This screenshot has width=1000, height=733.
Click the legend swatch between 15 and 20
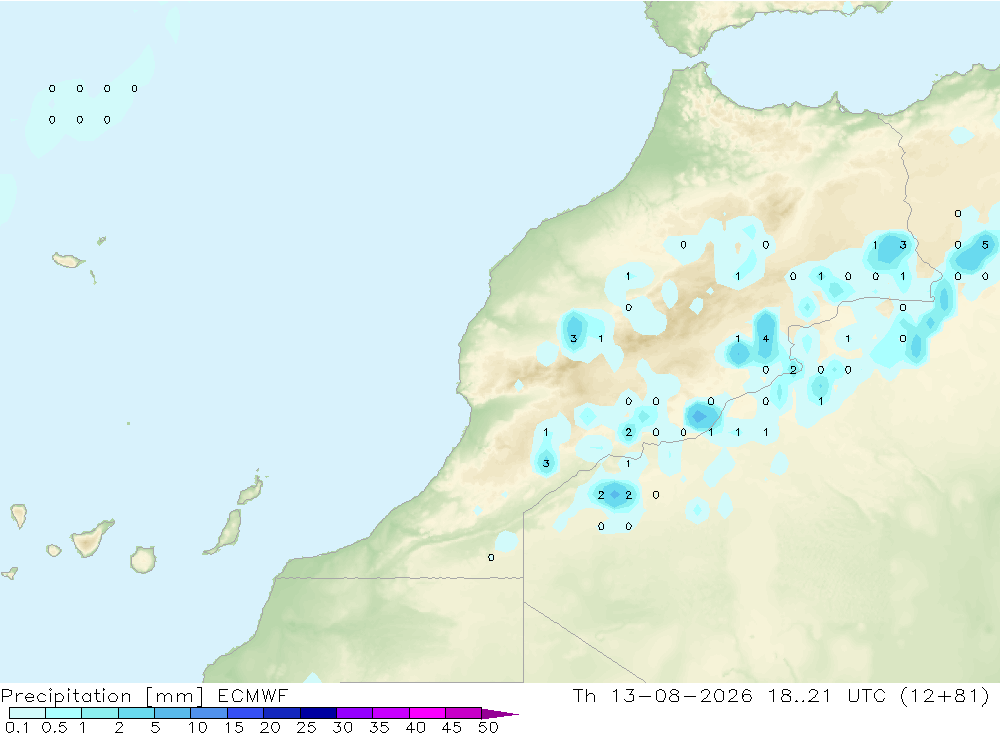click(245, 713)
